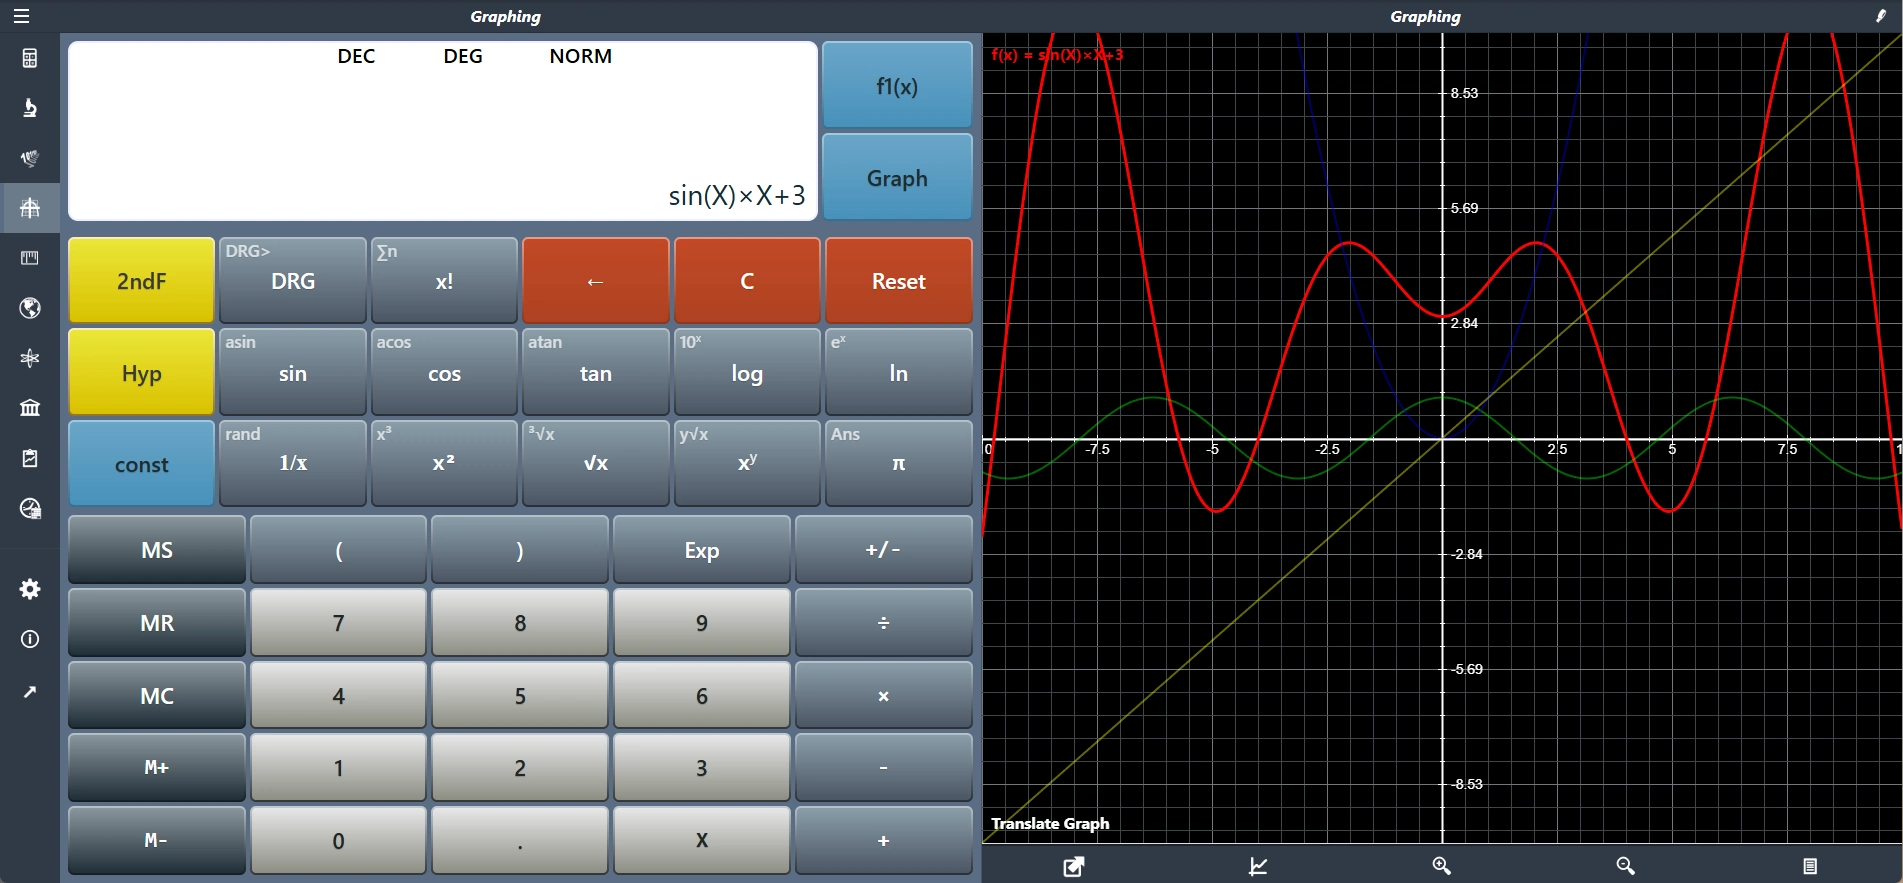Open the clipboard chart sidebar icon

click(x=30, y=458)
